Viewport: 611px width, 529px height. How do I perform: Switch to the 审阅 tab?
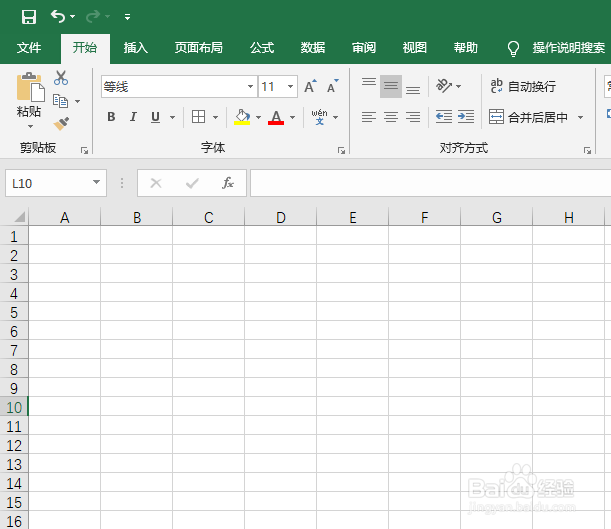click(x=364, y=48)
